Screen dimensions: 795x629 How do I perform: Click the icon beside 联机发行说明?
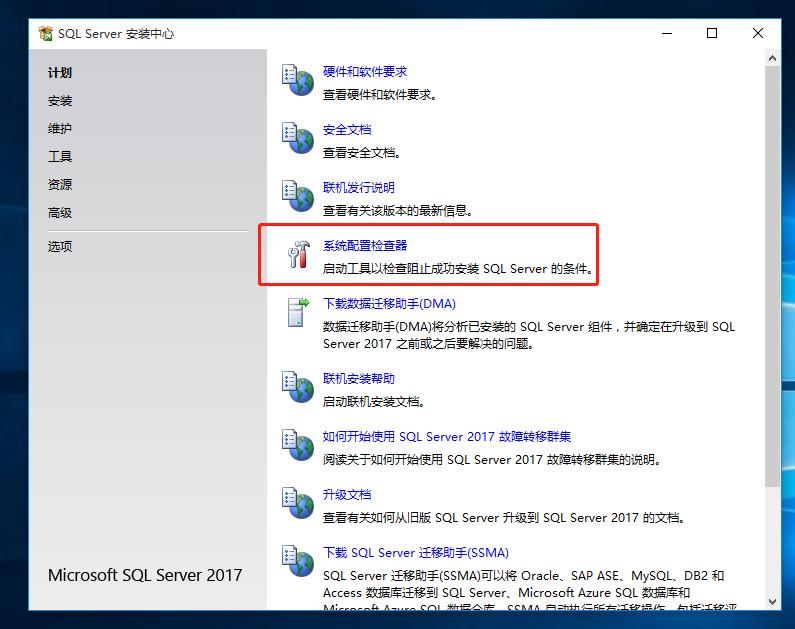(298, 196)
